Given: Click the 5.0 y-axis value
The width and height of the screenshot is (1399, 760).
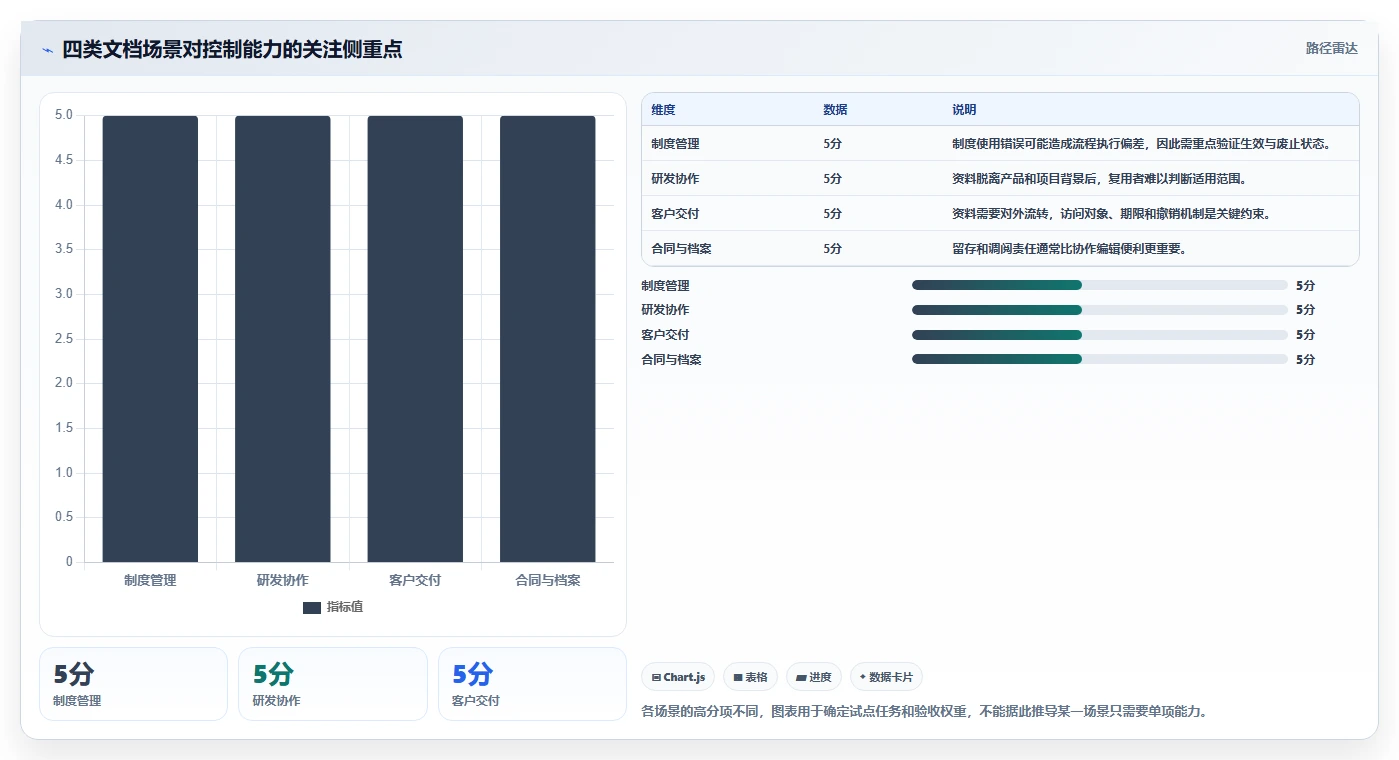Looking at the screenshot, I should [64, 115].
